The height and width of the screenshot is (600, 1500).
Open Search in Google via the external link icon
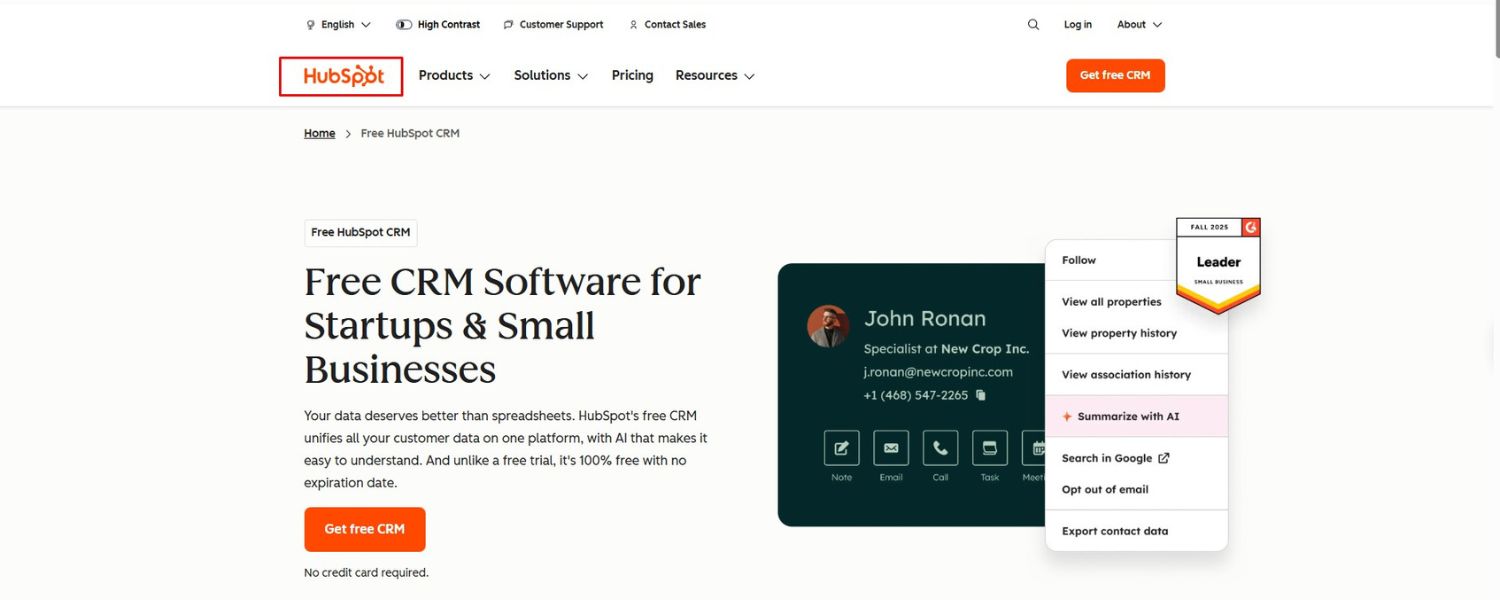1163,457
